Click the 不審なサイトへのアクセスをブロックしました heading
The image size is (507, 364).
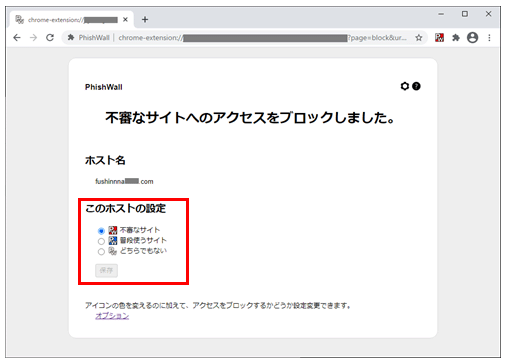250,118
